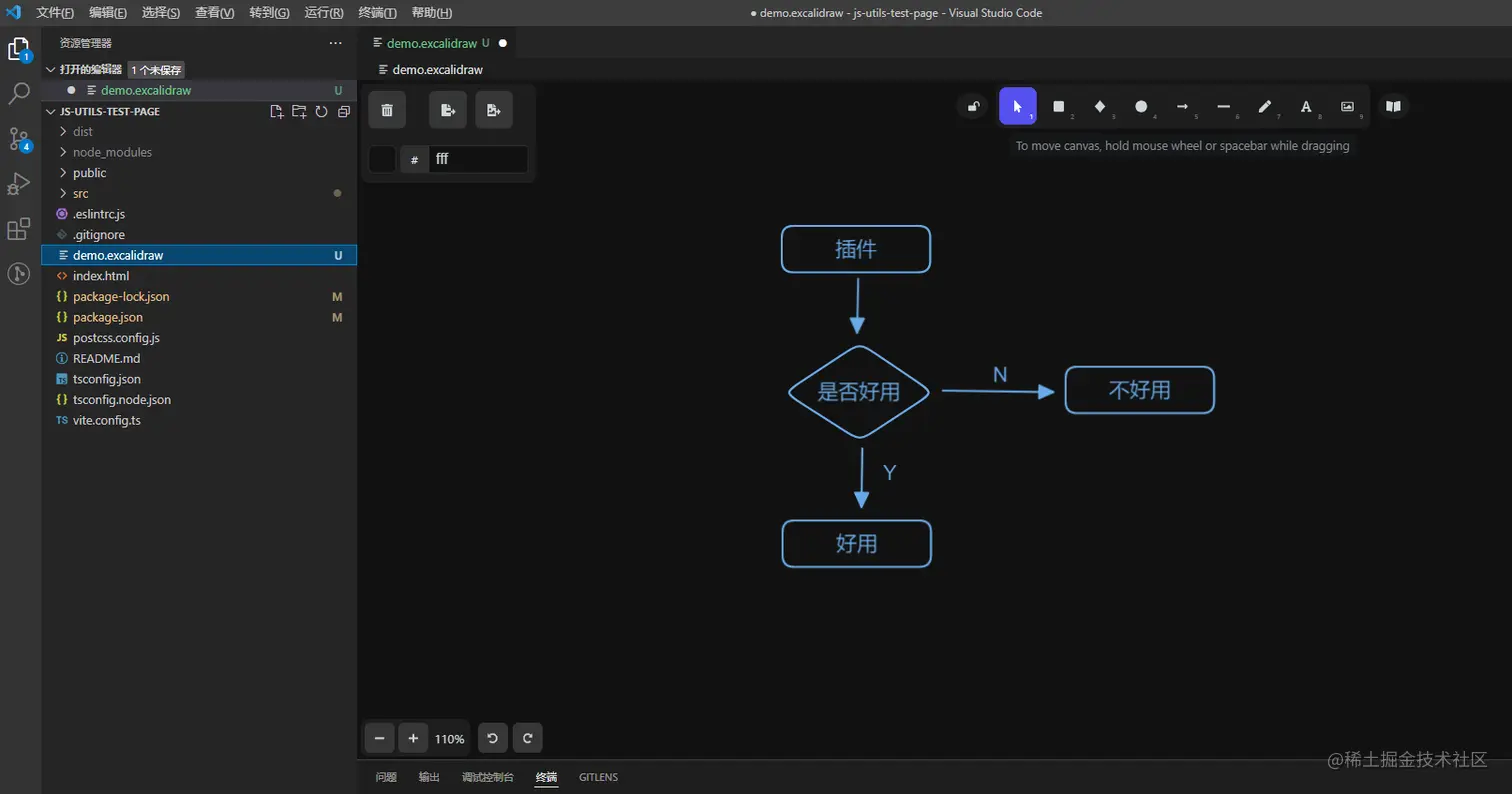Select the selection arrow tool

pos(1017,106)
